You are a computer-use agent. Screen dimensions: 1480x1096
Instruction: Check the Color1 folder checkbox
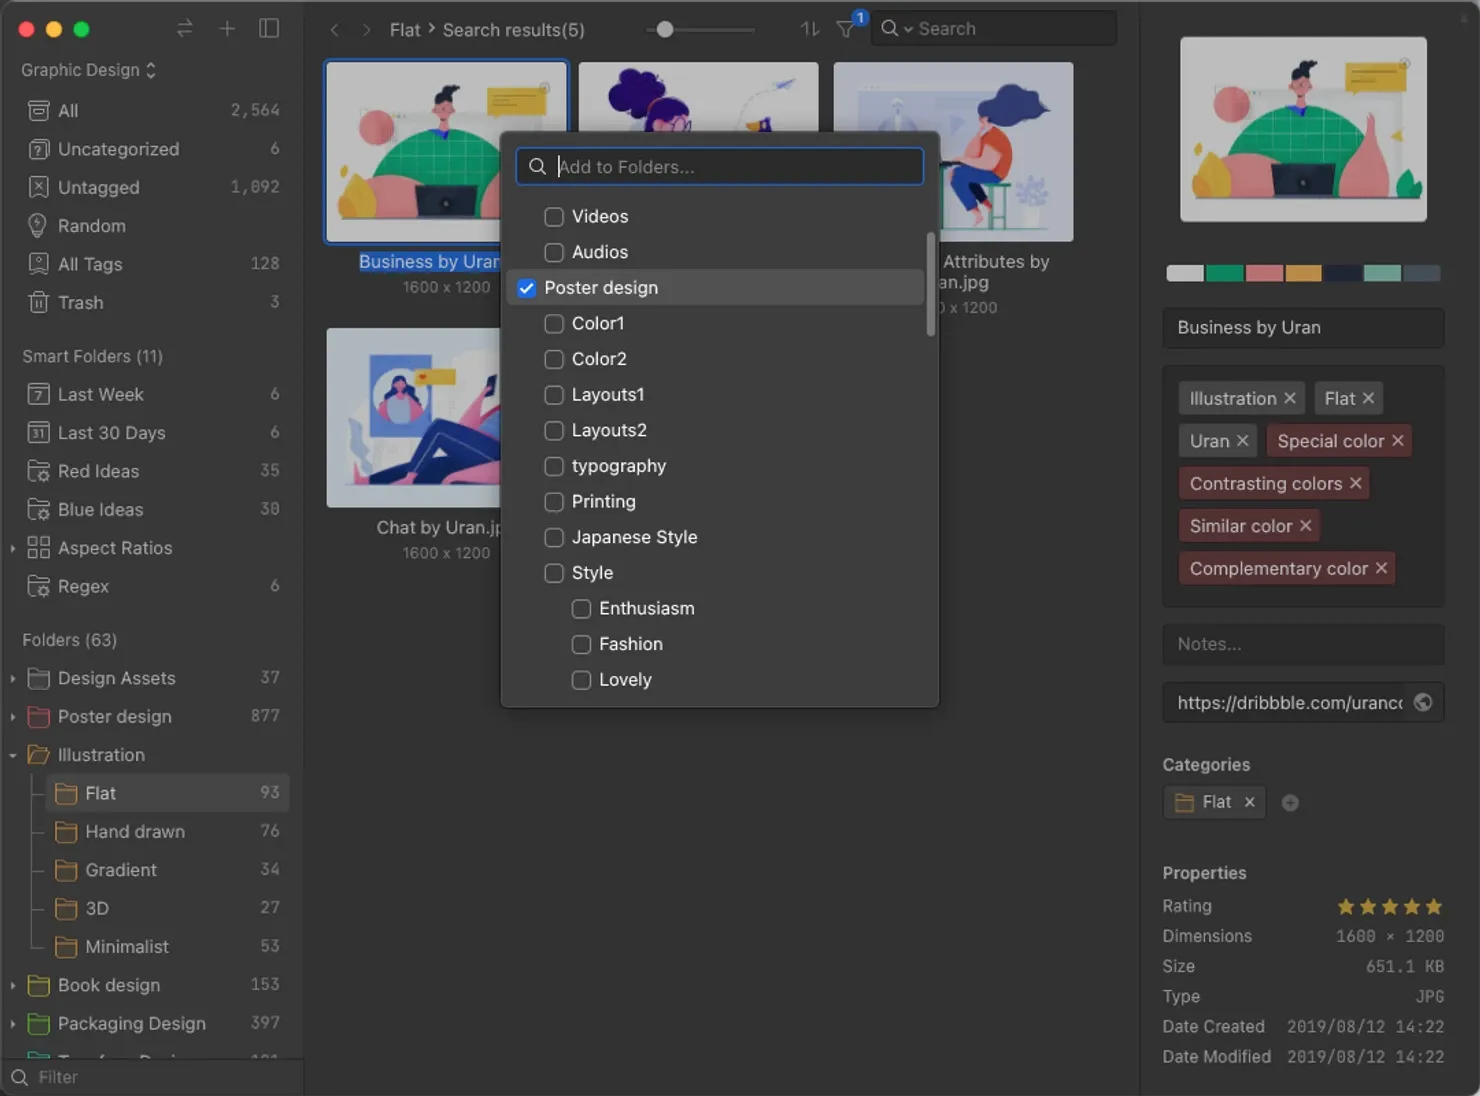(554, 324)
